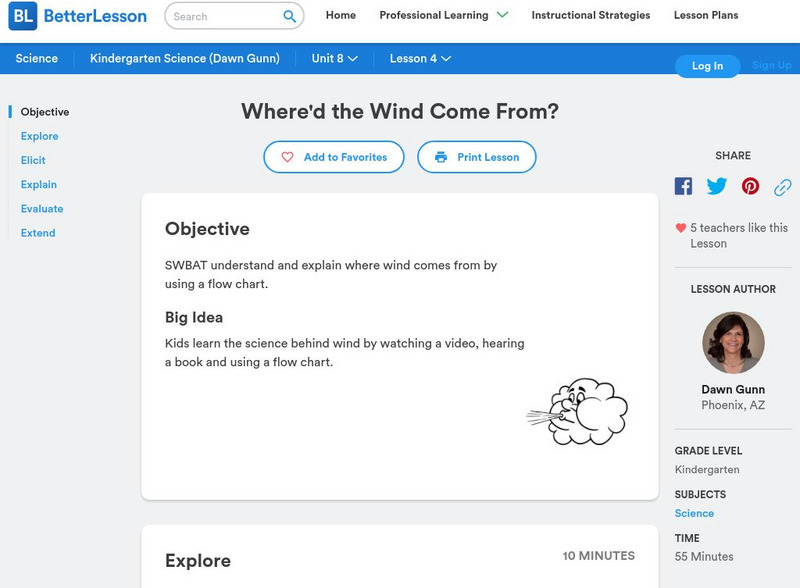Jump to the Explore section in sidebar
The width and height of the screenshot is (800, 588).
(x=39, y=136)
